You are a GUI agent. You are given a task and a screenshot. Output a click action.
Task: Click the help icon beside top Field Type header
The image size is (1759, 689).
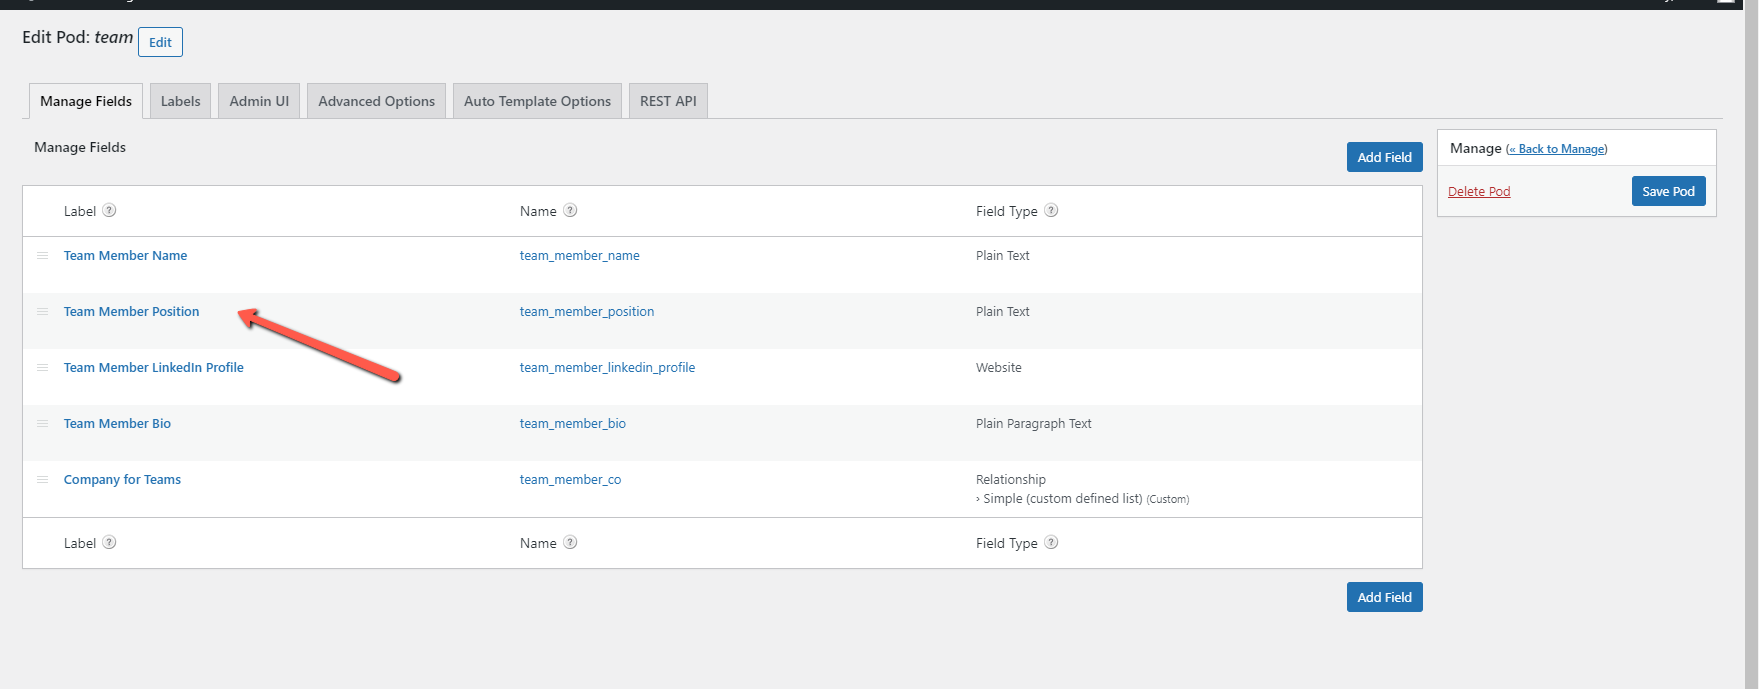pyautogui.click(x=1051, y=211)
